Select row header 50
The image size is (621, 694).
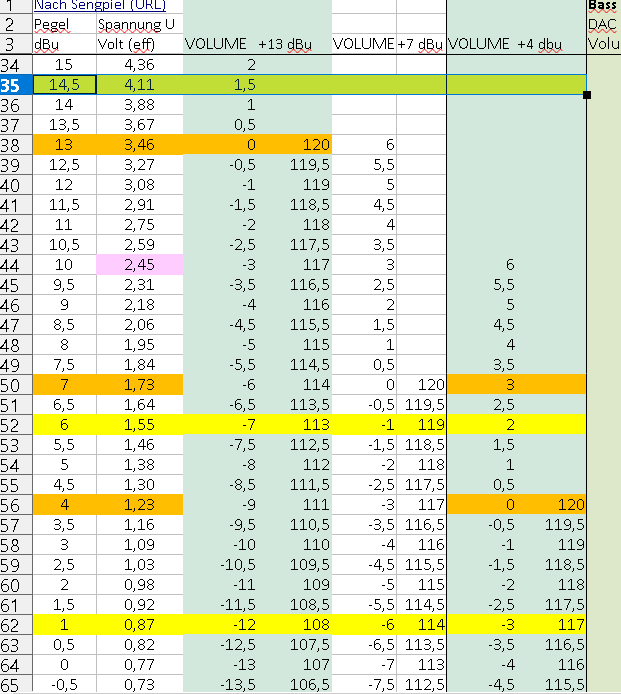(x=16, y=385)
